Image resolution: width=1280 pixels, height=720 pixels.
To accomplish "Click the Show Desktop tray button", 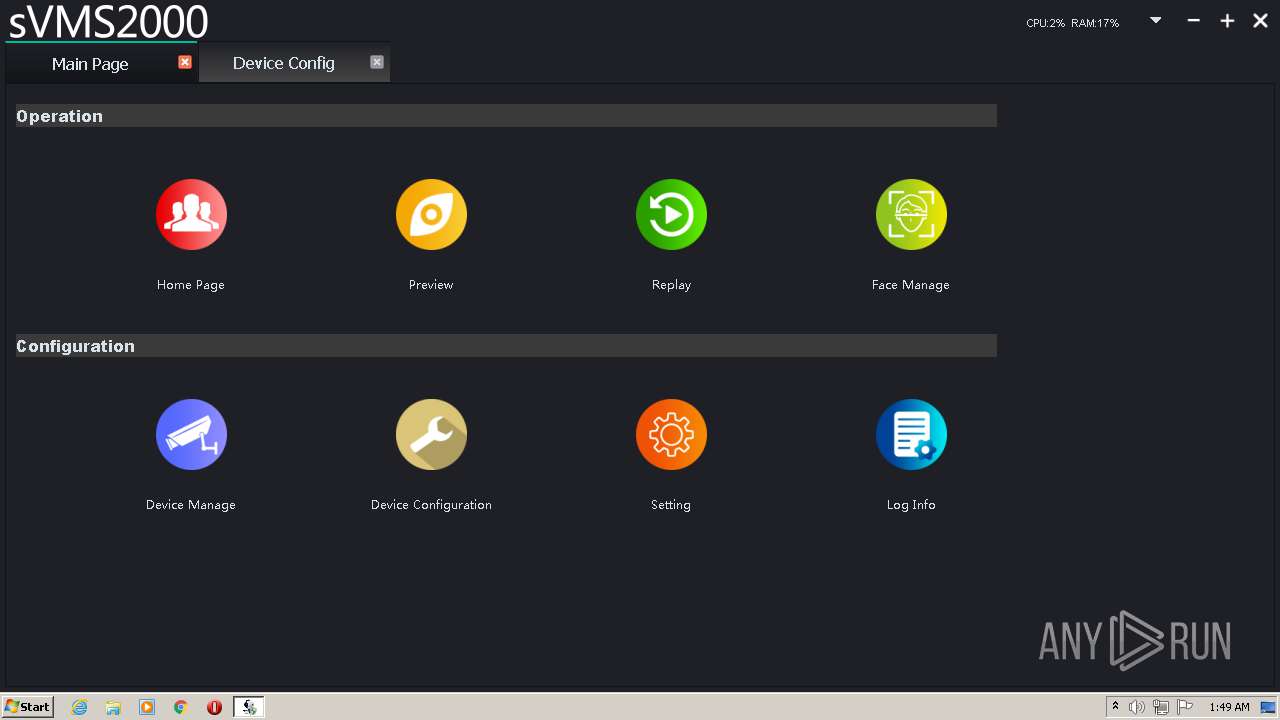I will pos(1269,707).
